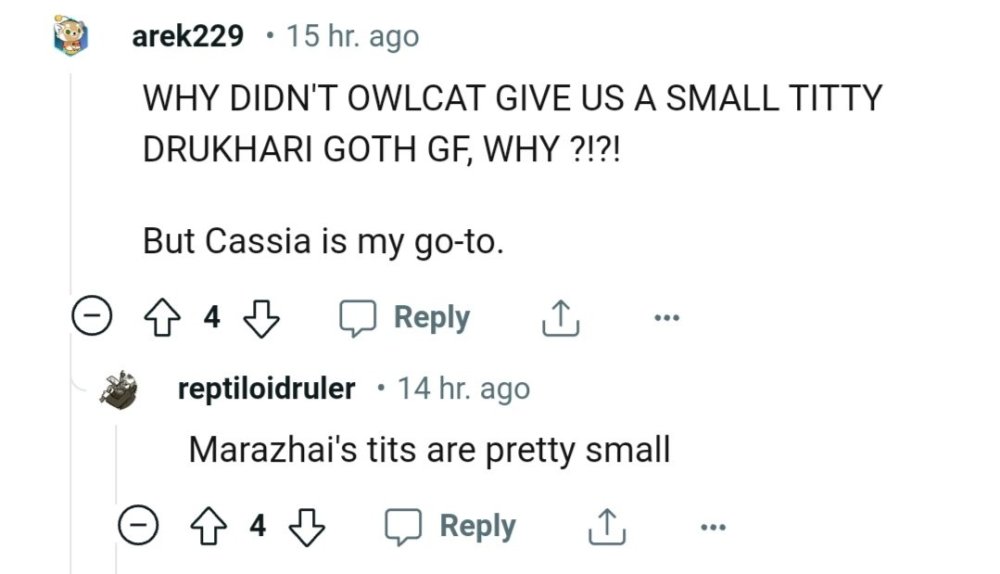Downvote reptiloidruler's reply
This screenshot has height=574, width=1000.
pyautogui.click(x=306, y=526)
